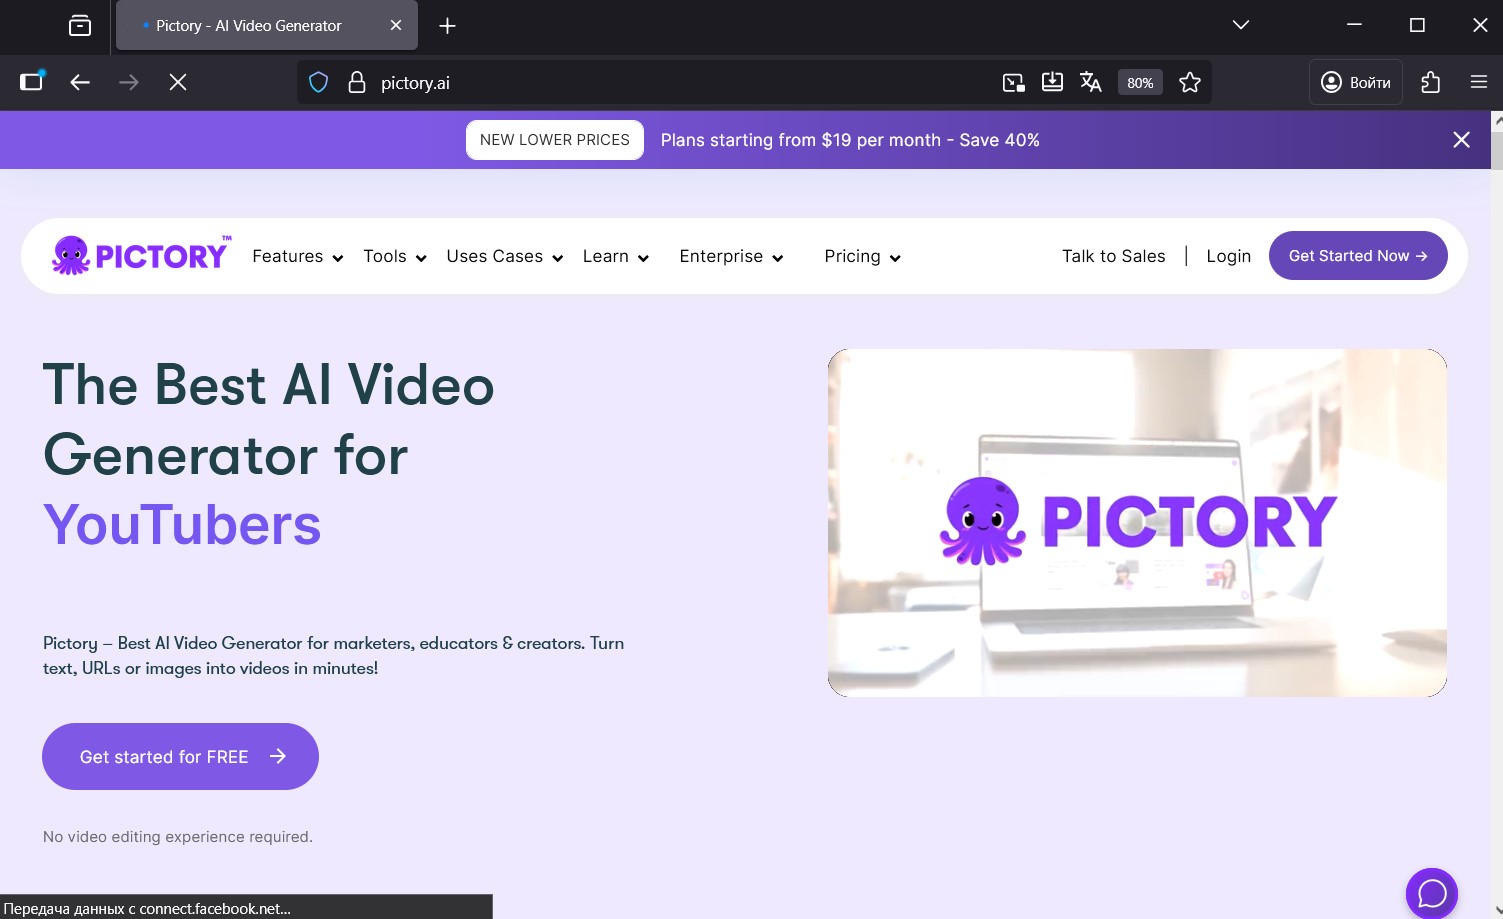Open the Pricing dropdown

862,257
